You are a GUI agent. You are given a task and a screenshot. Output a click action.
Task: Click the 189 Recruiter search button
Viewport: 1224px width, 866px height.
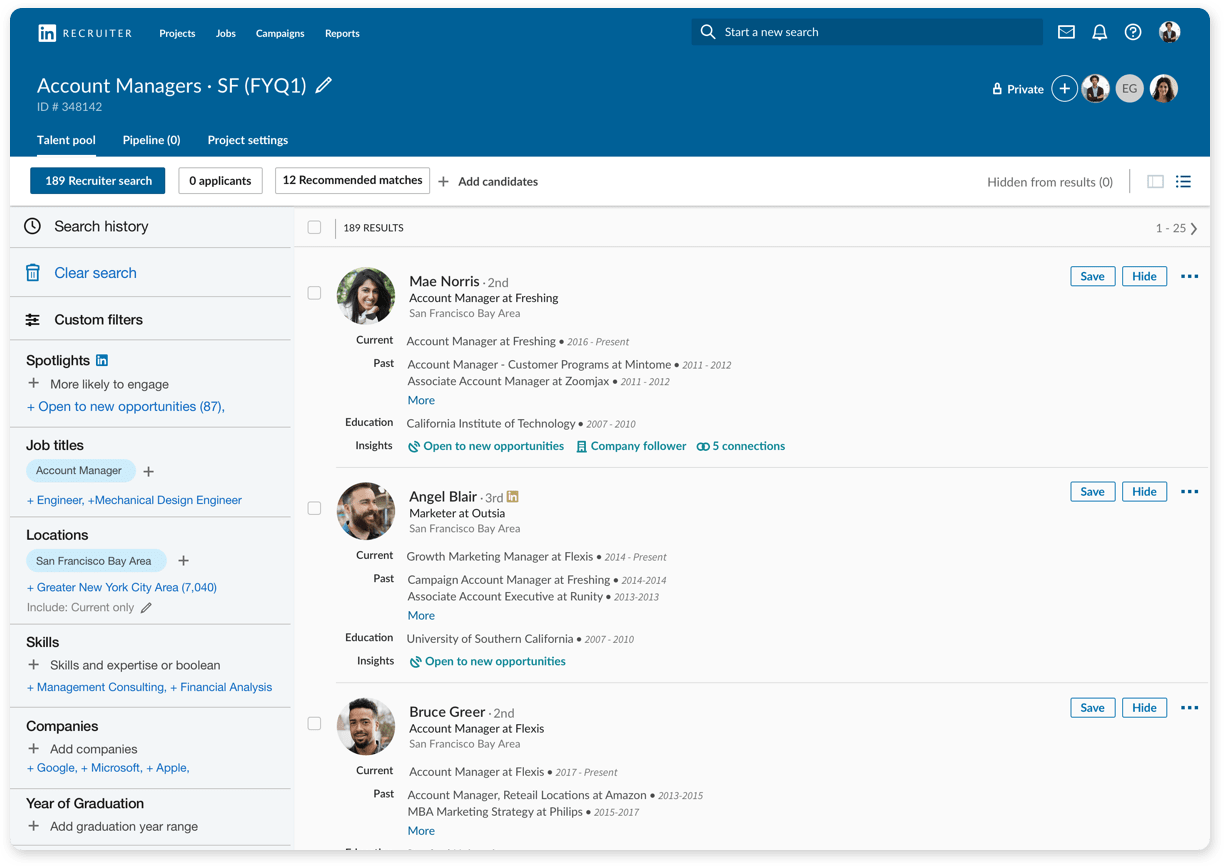coord(98,181)
